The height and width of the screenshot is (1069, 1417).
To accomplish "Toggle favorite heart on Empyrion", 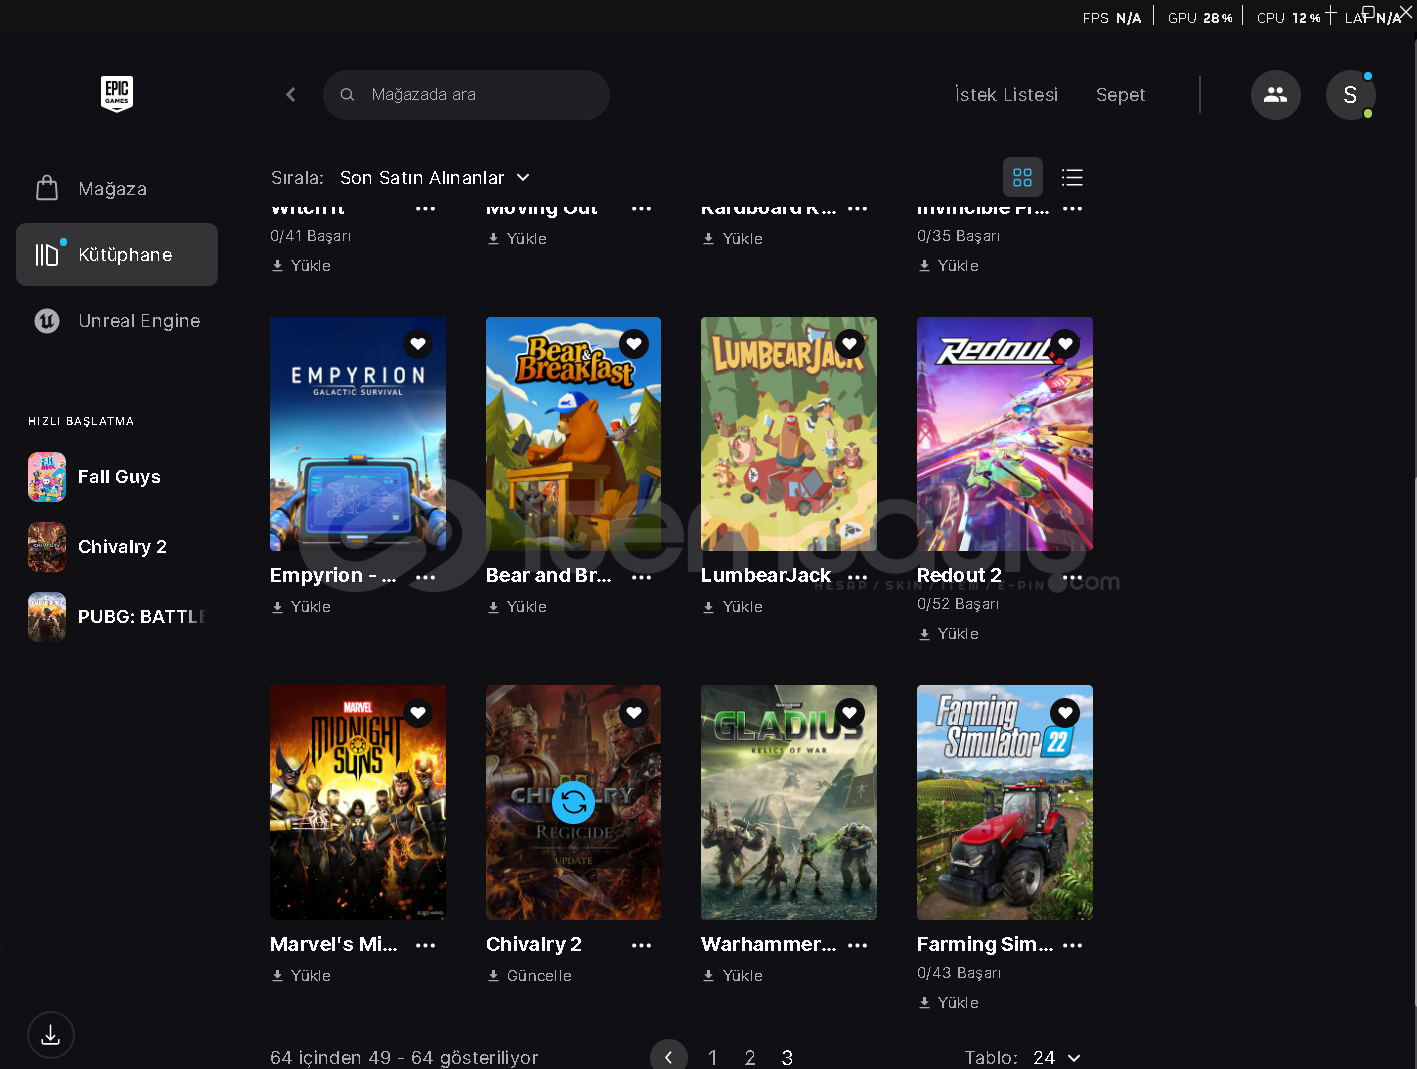I will (x=418, y=344).
